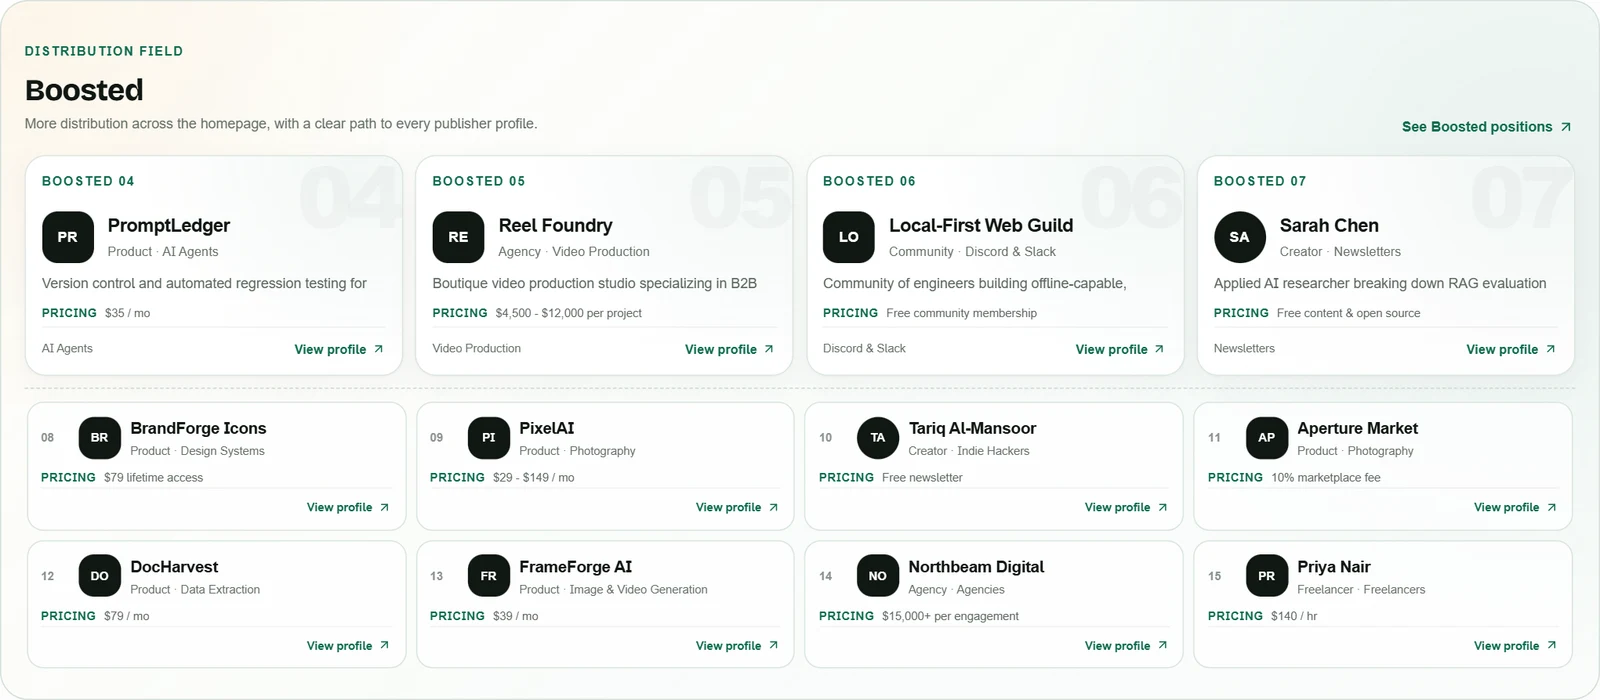Click the Boosted section heading

click(x=84, y=90)
